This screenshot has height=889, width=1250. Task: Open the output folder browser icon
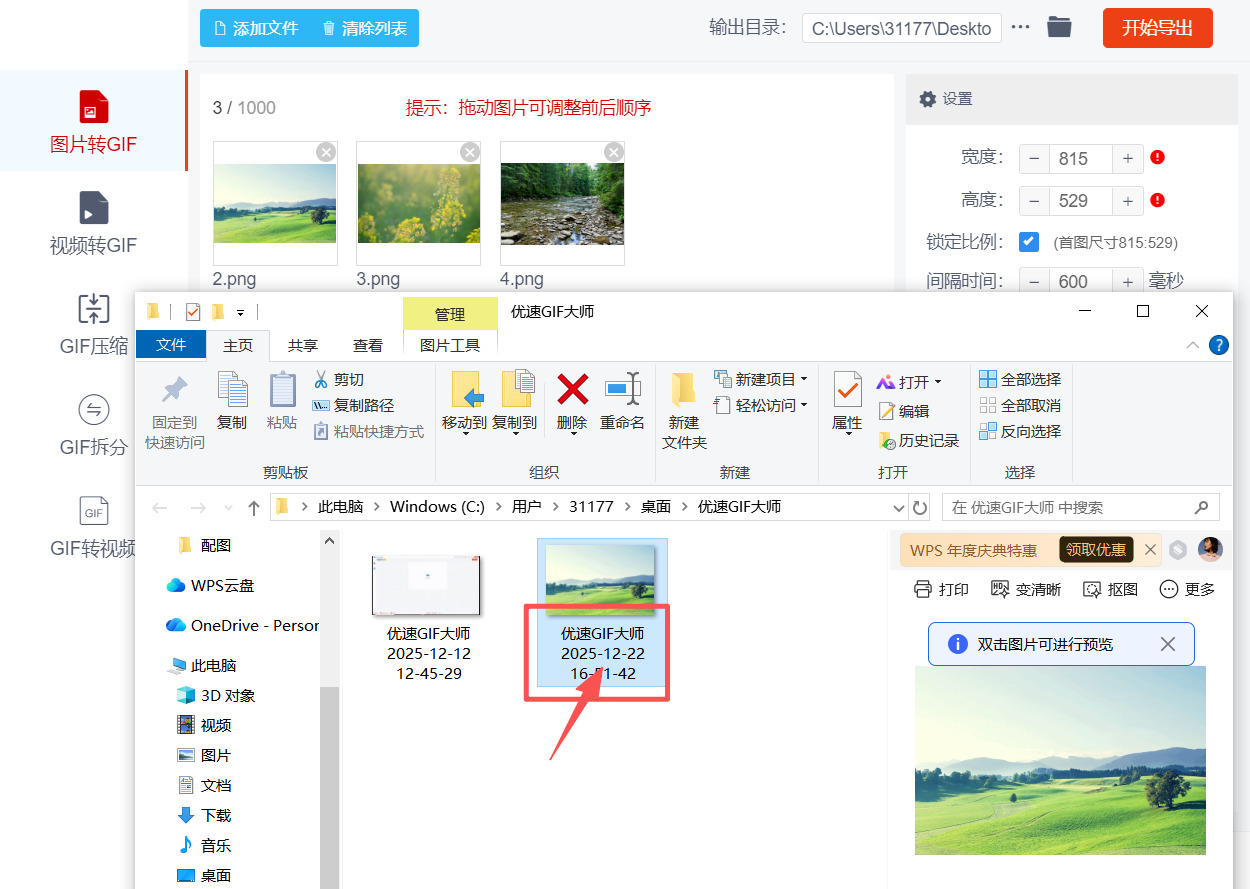point(1059,27)
